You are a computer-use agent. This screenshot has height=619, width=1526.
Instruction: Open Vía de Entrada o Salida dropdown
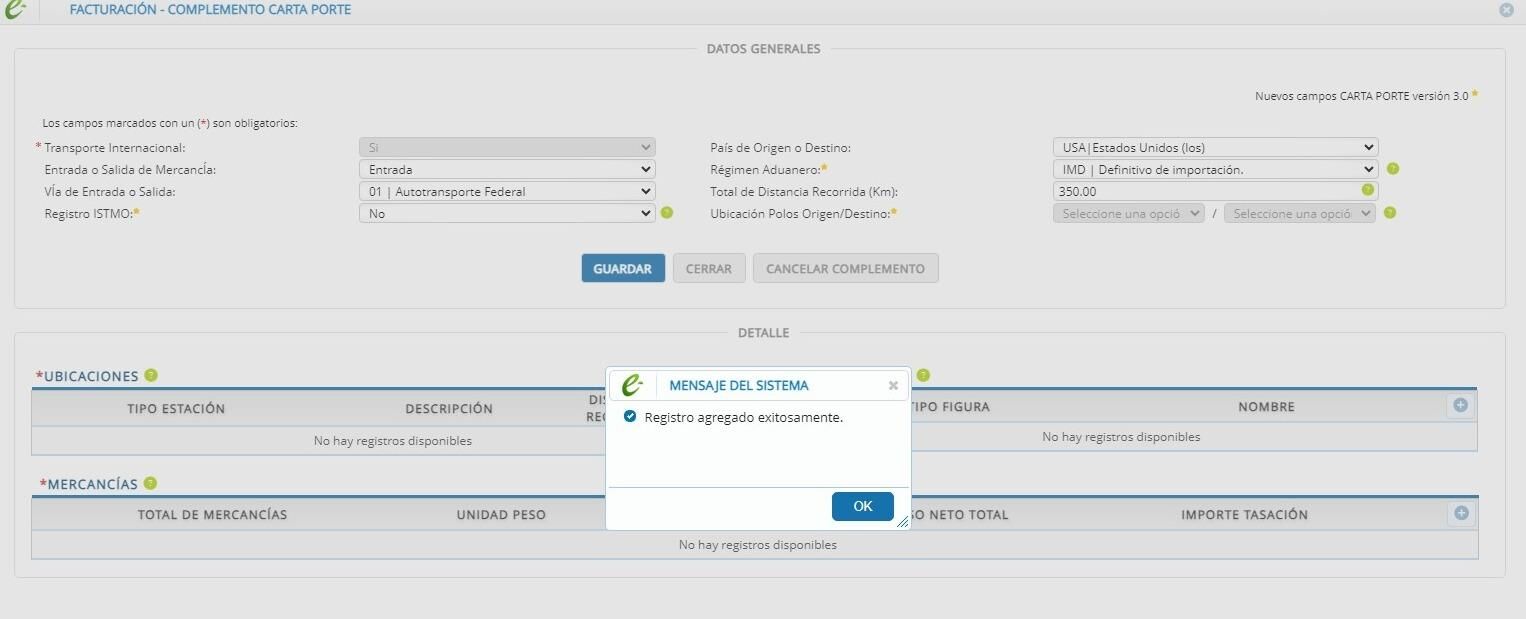point(507,191)
